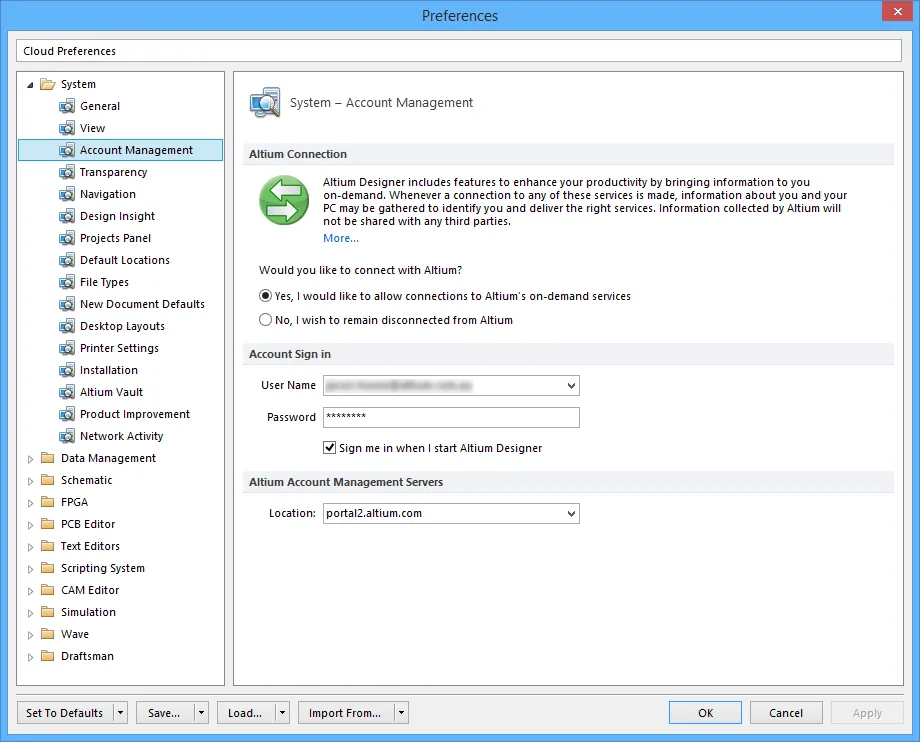Viewport: 920px width, 742px height.
Task: Click the Projects Panel page icon
Action: coord(67,238)
